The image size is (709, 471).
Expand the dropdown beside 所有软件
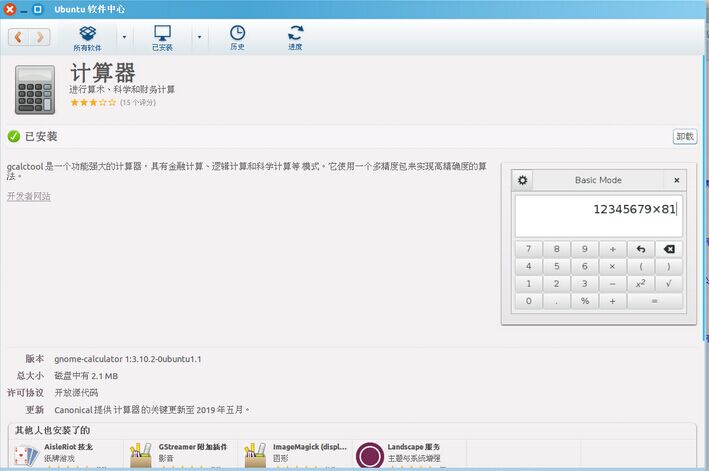pyautogui.click(x=124, y=38)
